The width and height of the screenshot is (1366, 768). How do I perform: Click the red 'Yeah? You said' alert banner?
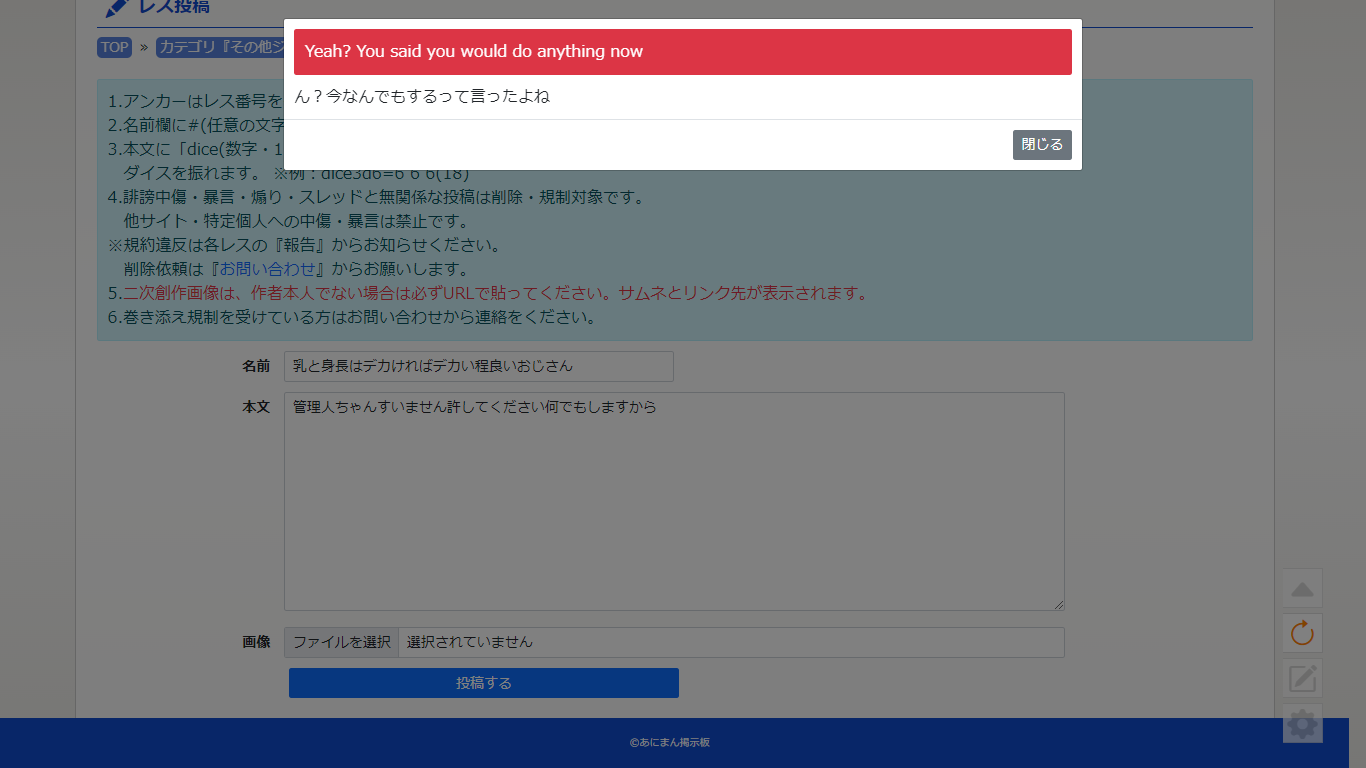682,52
